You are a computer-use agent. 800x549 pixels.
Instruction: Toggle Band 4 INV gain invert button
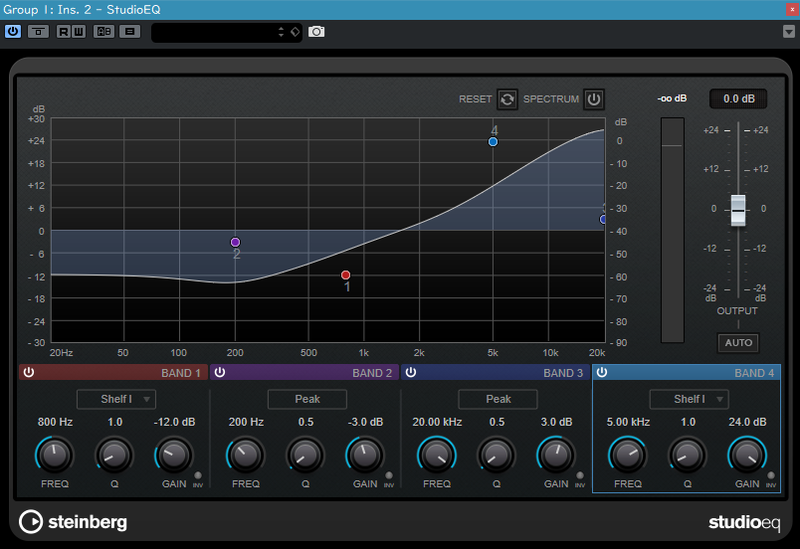pyautogui.click(x=771, y=476)
